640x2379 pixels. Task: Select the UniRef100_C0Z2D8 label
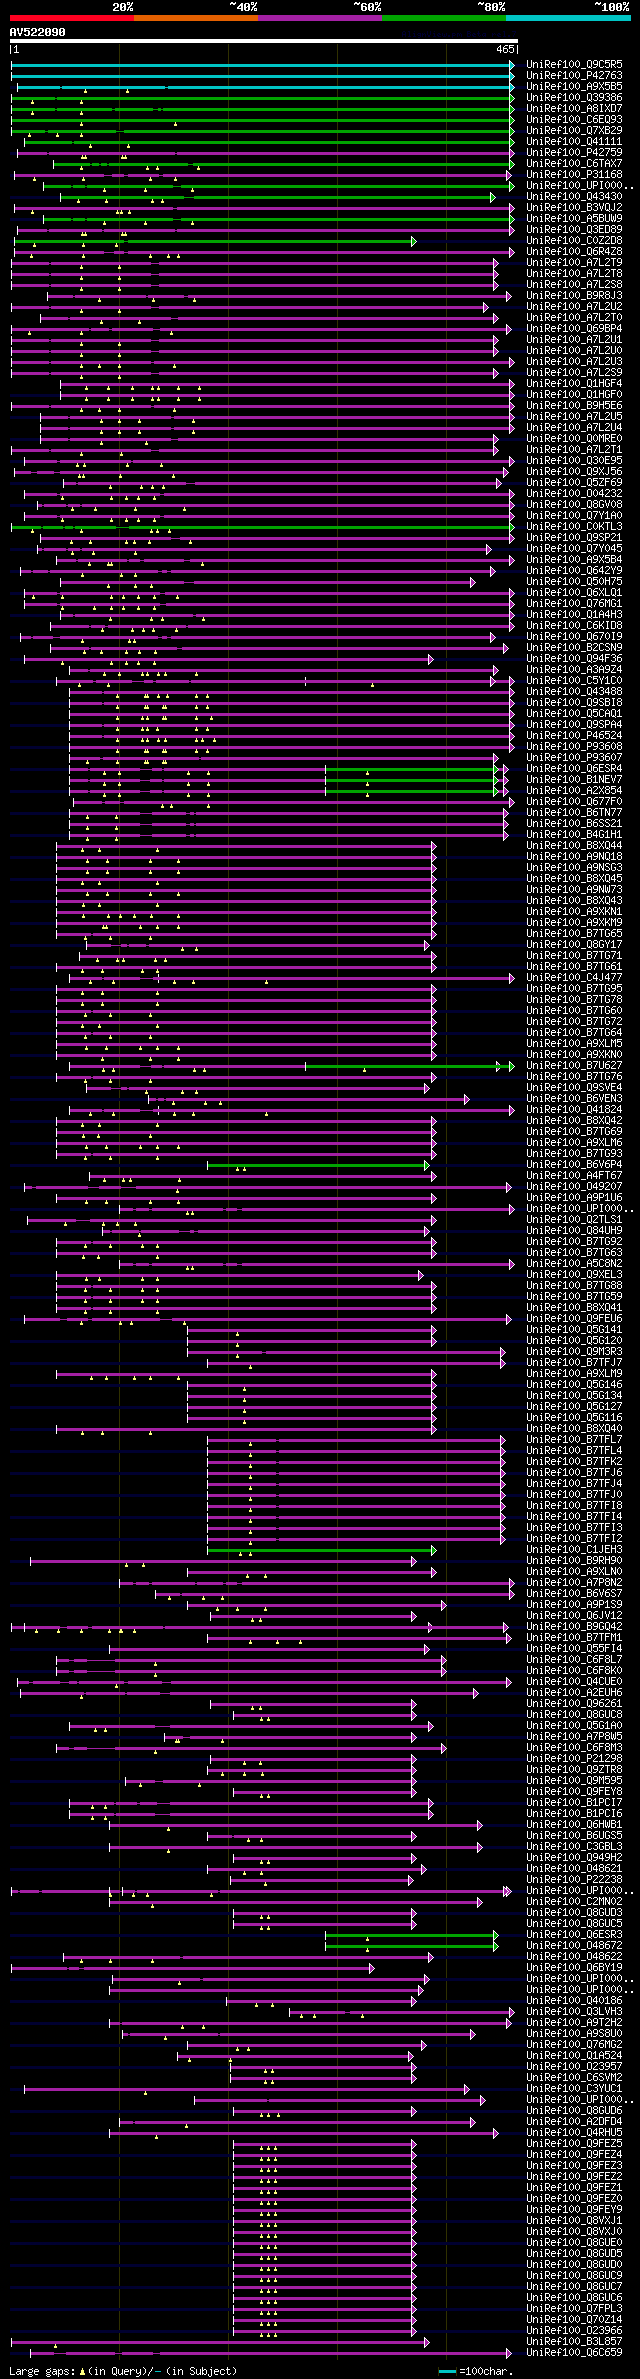click(574, 240)
